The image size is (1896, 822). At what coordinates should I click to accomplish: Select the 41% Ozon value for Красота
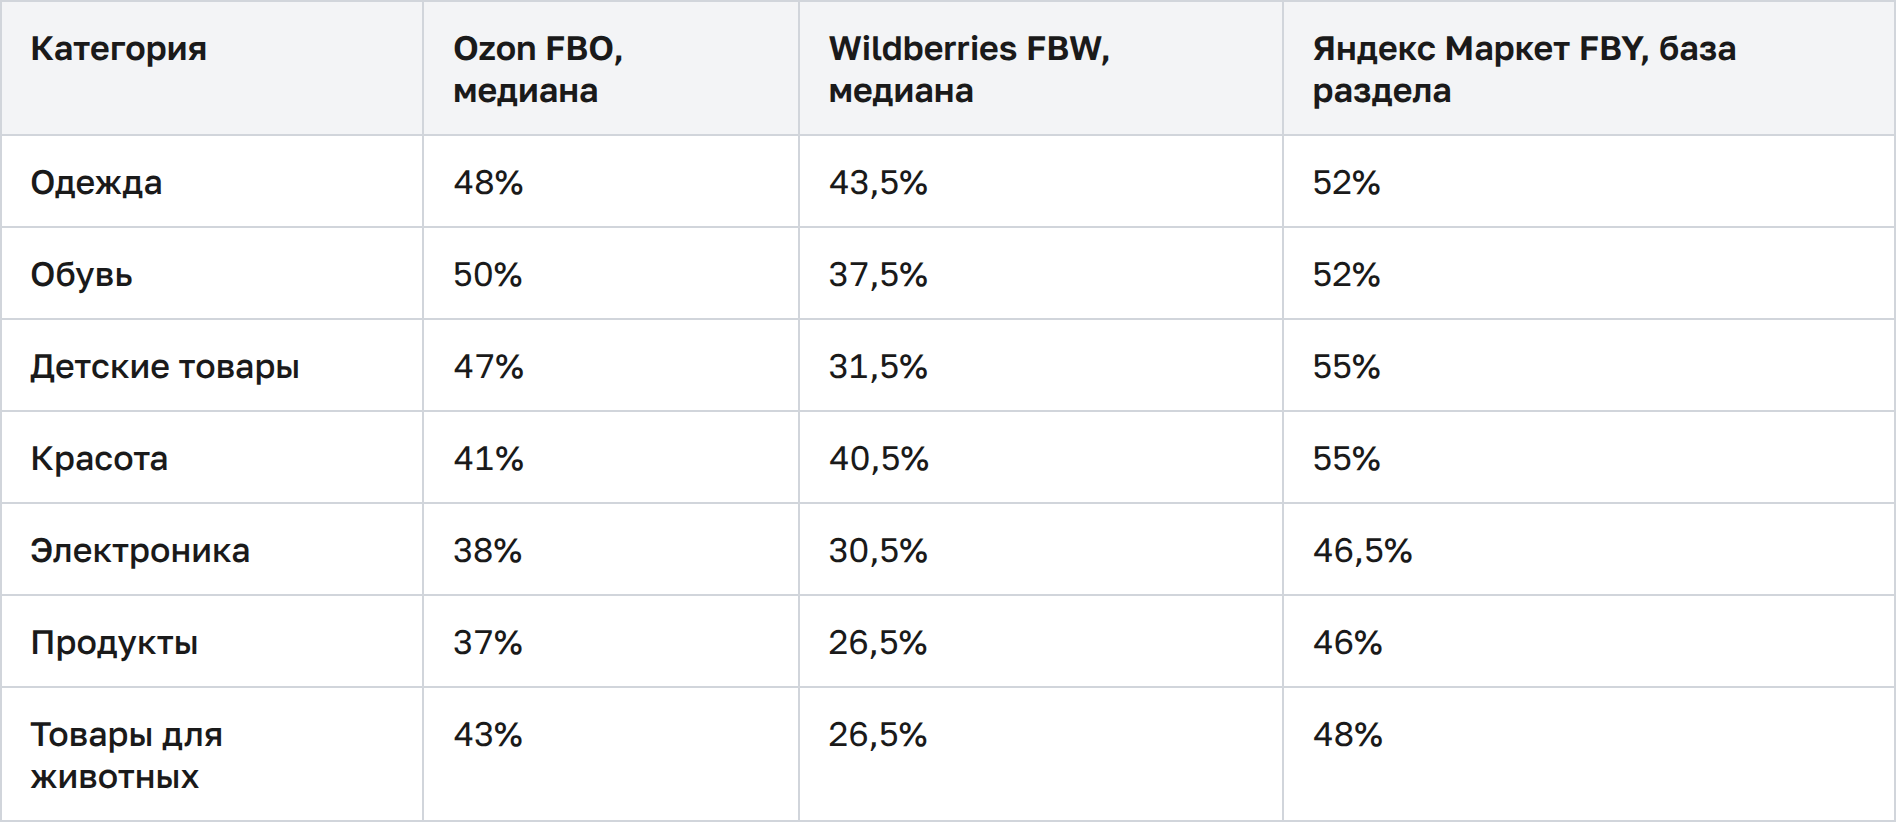(488, 459)
